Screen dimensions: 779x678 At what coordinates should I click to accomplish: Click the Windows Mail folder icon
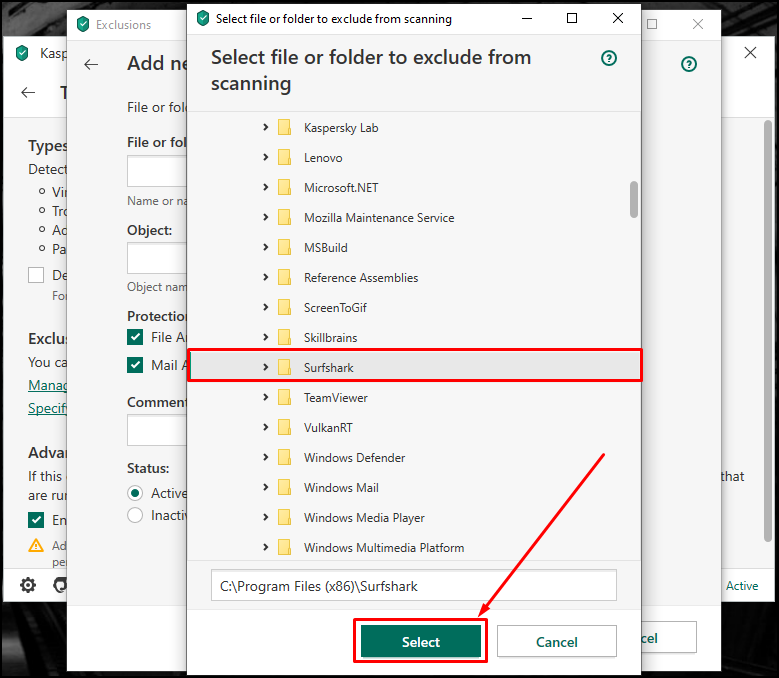coord(284,487)
